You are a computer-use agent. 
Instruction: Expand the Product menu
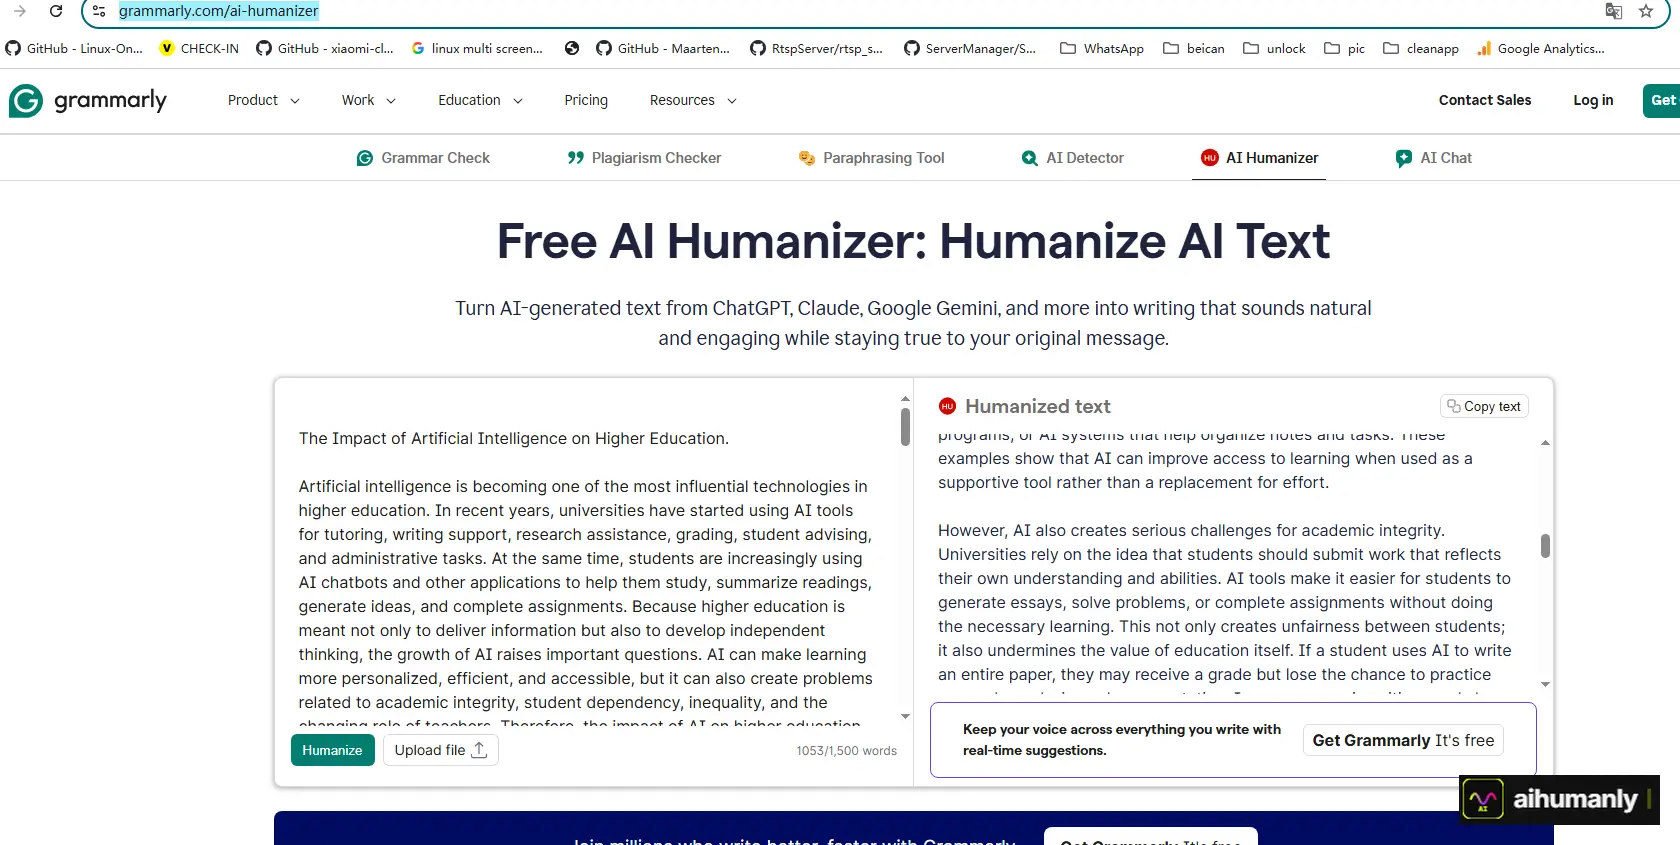point(263,100)
